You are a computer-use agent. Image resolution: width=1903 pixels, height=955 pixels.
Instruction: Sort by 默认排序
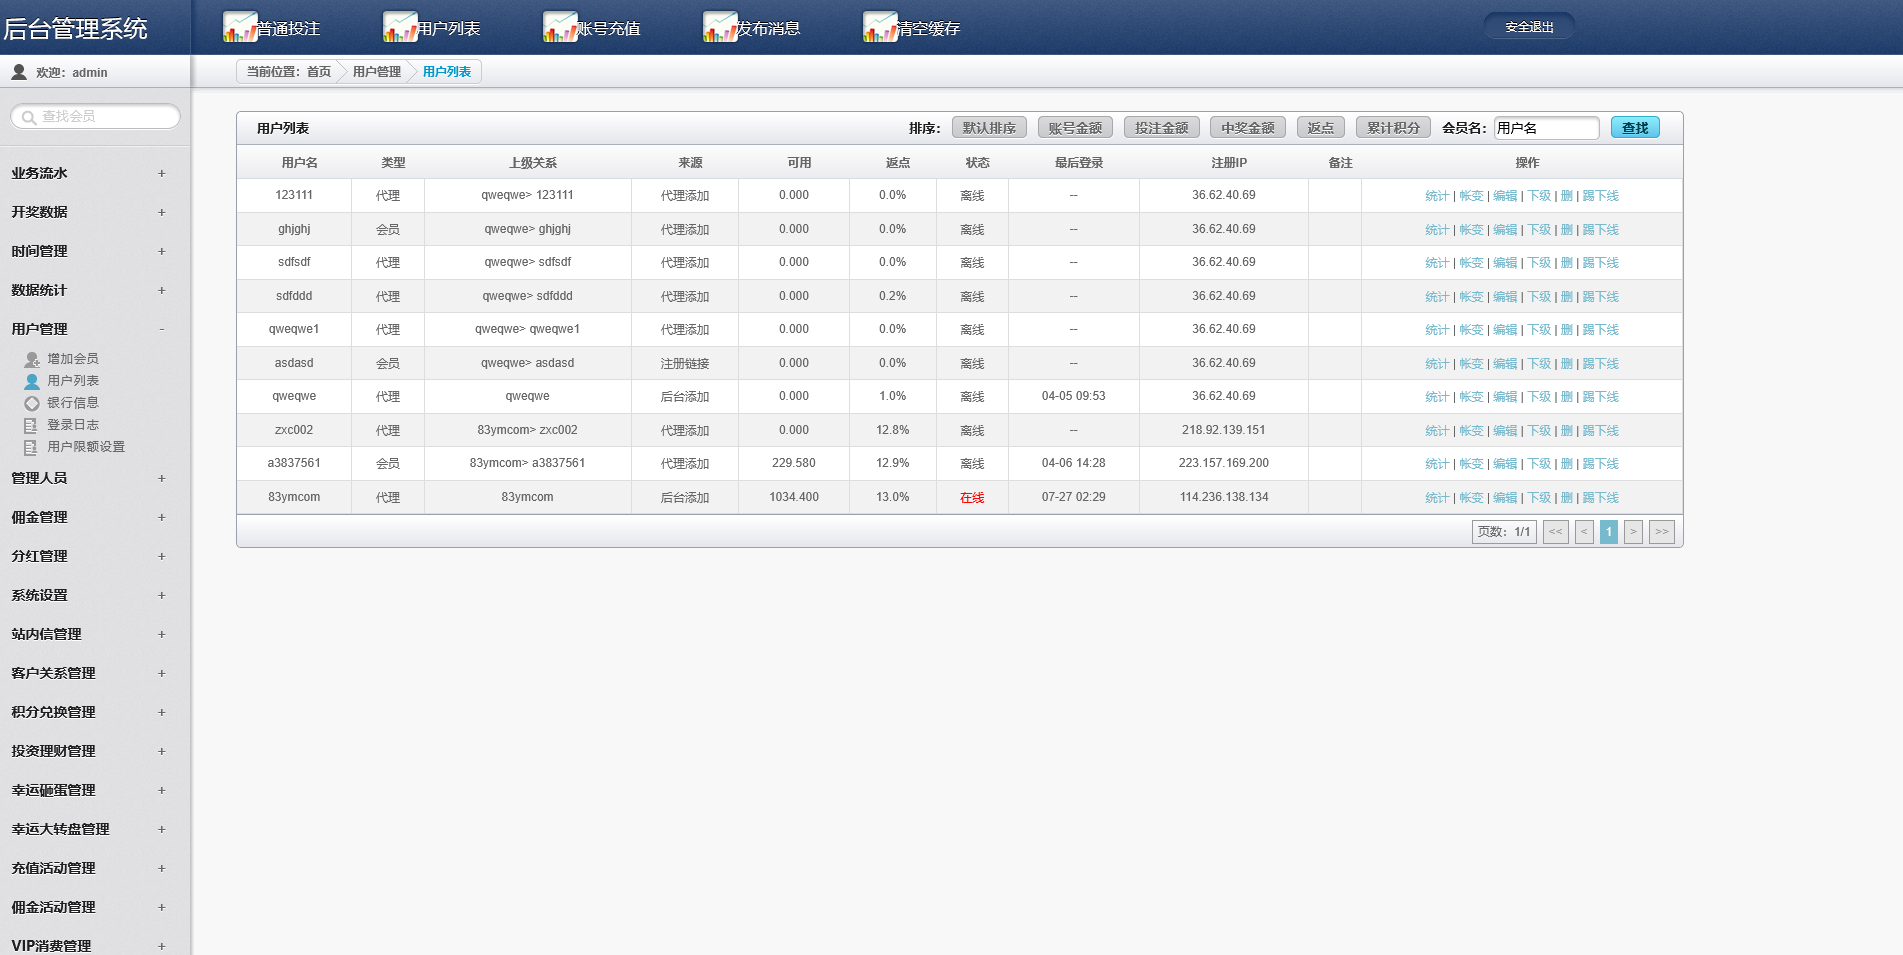click(x=989, y=128)
